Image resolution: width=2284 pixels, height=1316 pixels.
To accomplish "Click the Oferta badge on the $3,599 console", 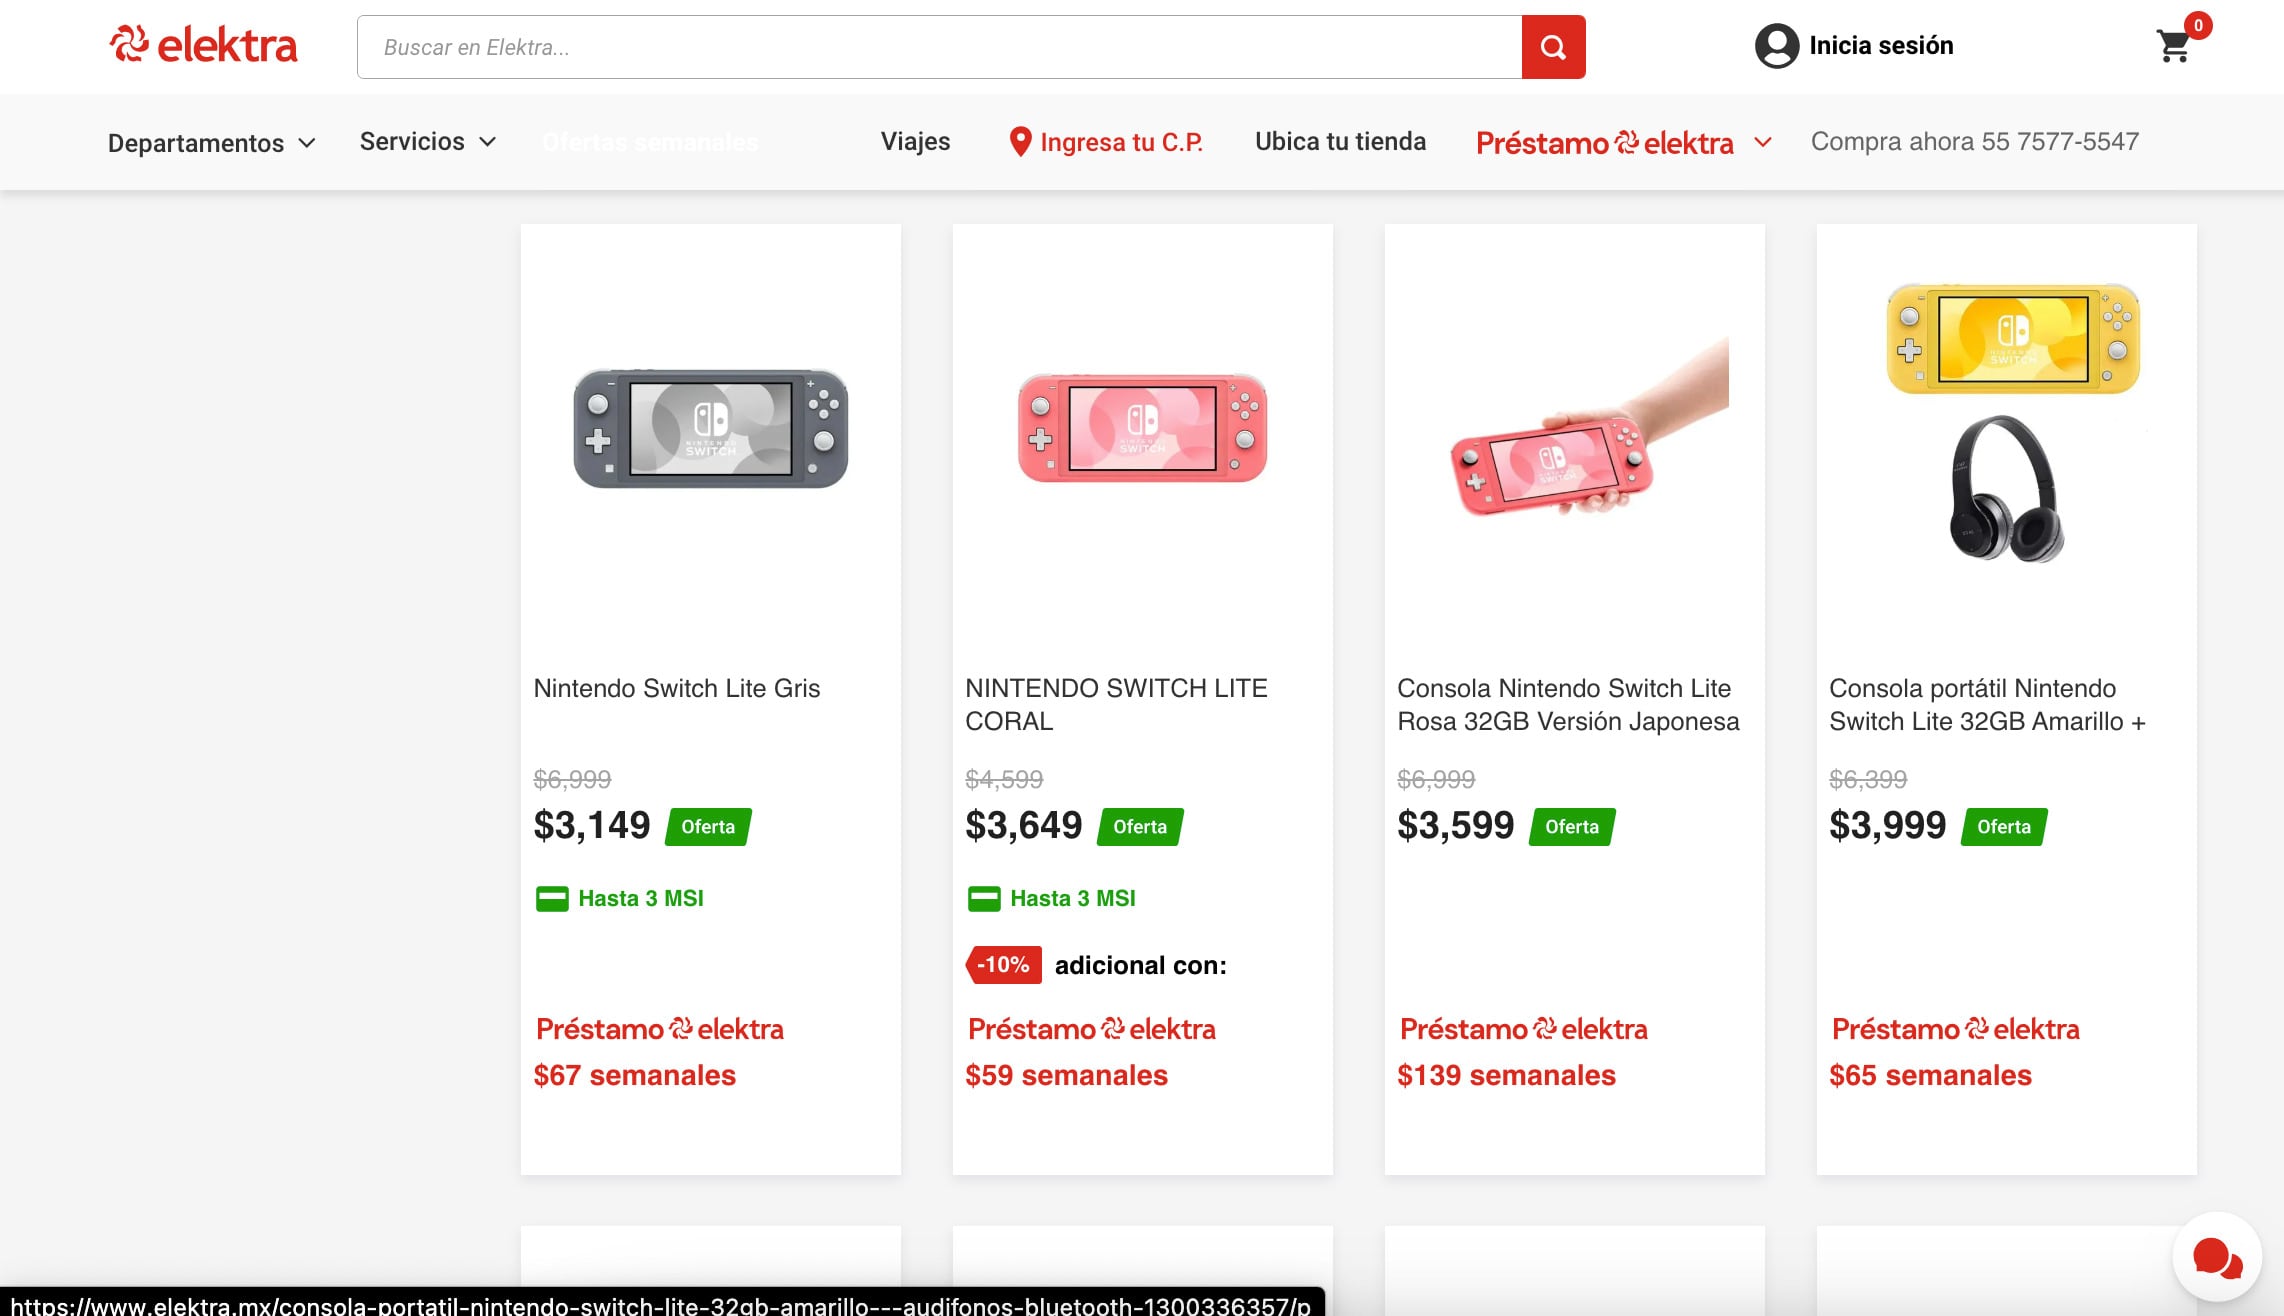I will (1572, 827).
